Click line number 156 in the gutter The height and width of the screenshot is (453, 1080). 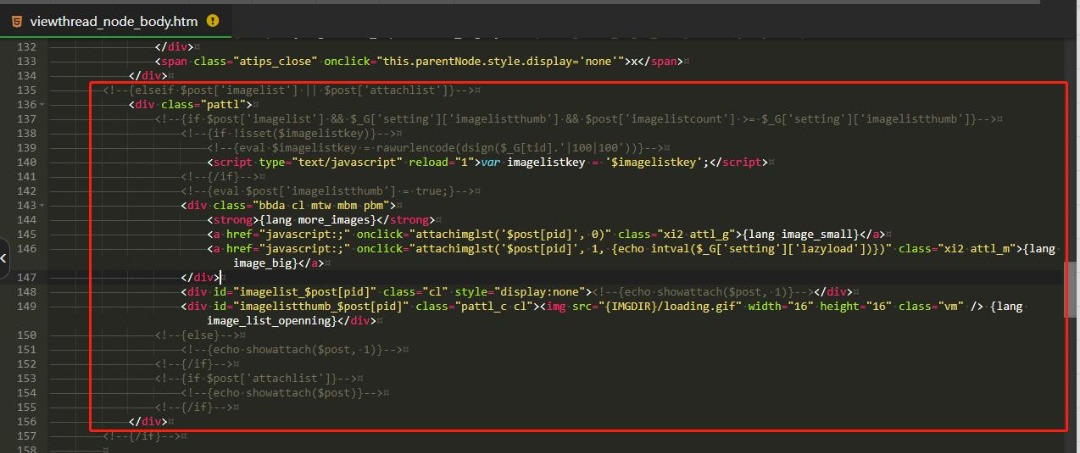(25, 421)
